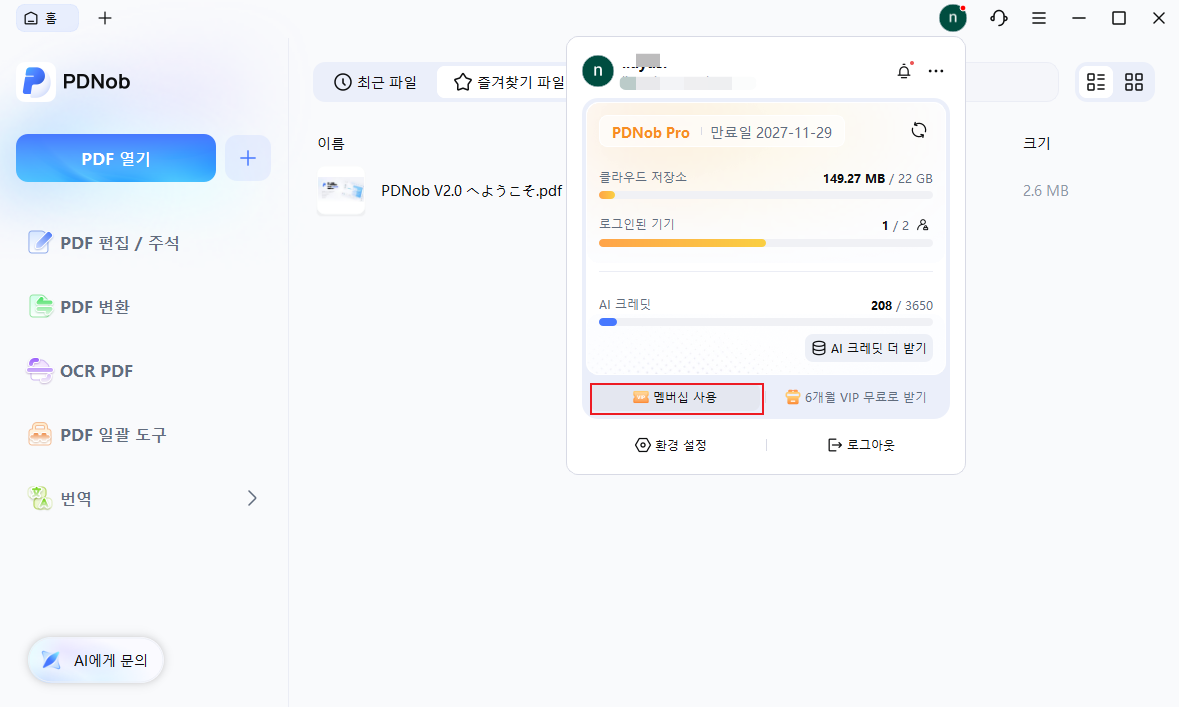Screen dimensions: 1179x707
Task: Expand the 번역 chevron arrow
Action: click(x=252, y=499)
